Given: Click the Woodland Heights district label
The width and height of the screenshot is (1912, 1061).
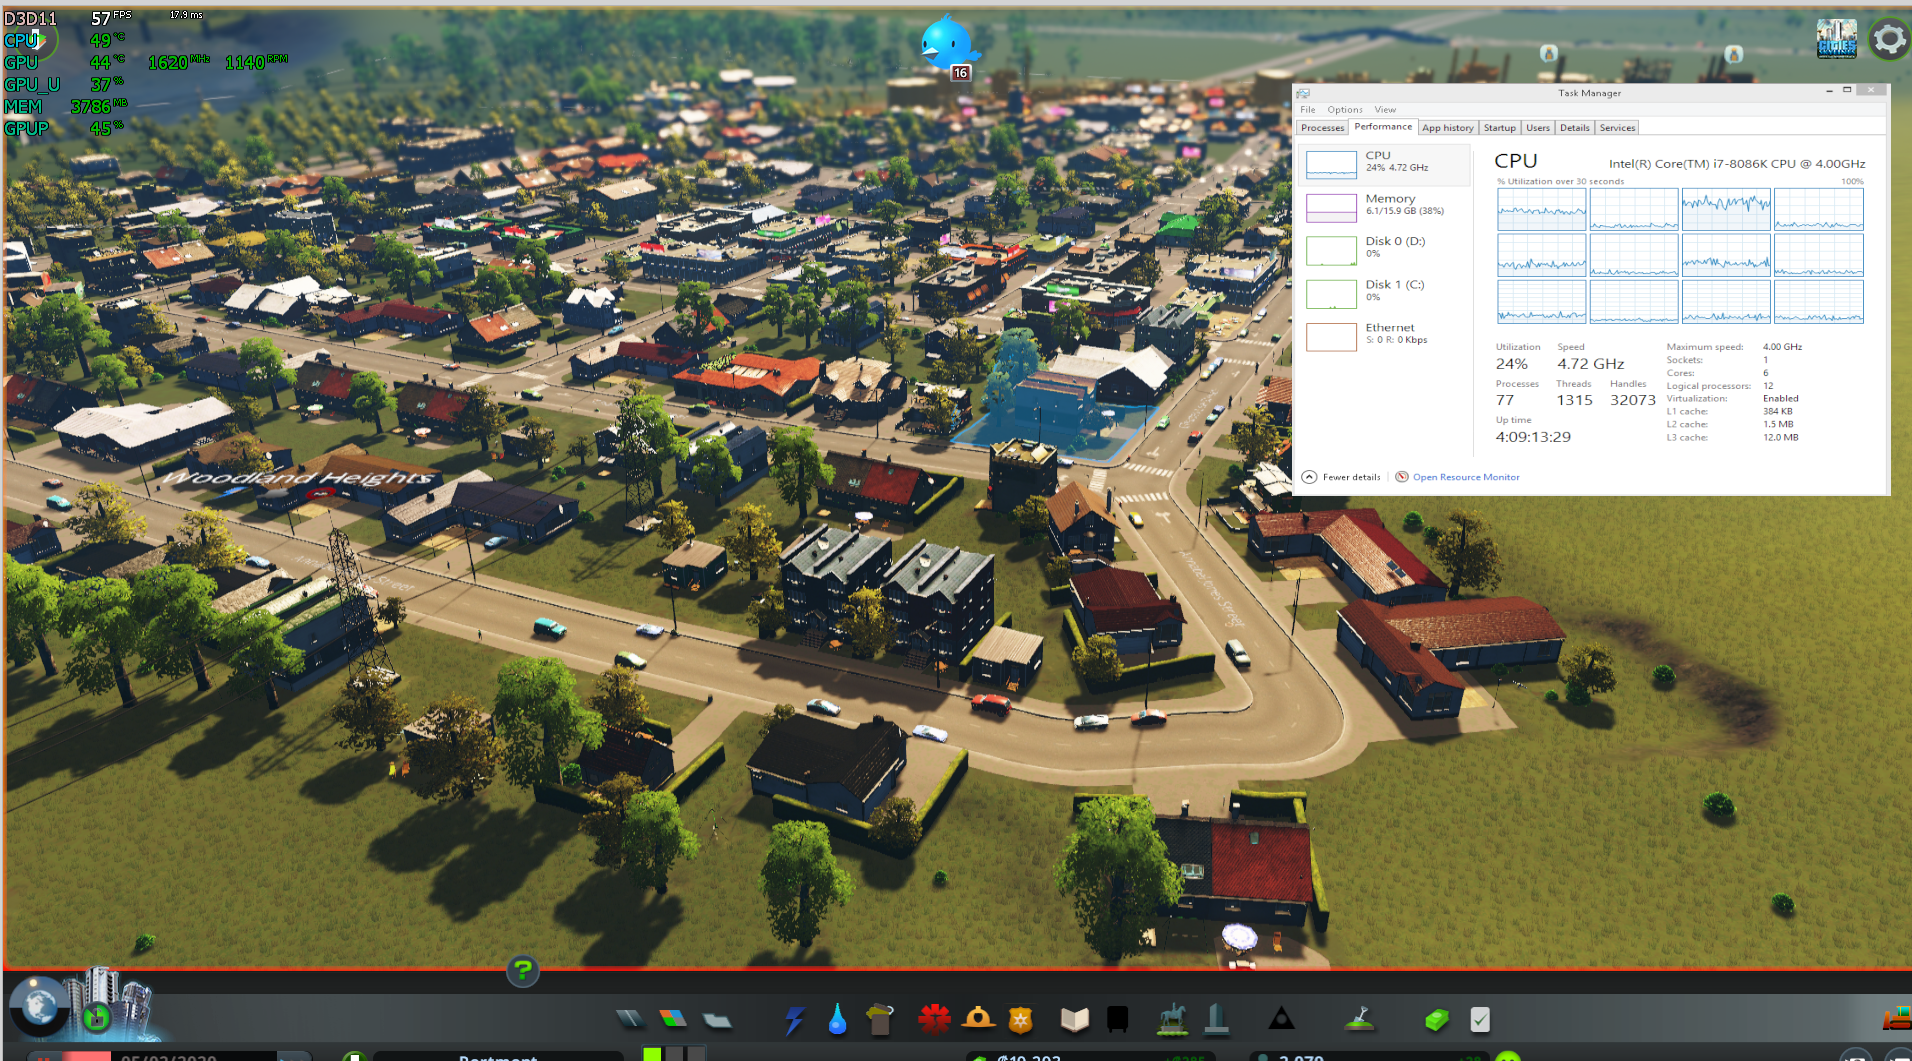Looking at the screenshot, I should click(297, 478).
